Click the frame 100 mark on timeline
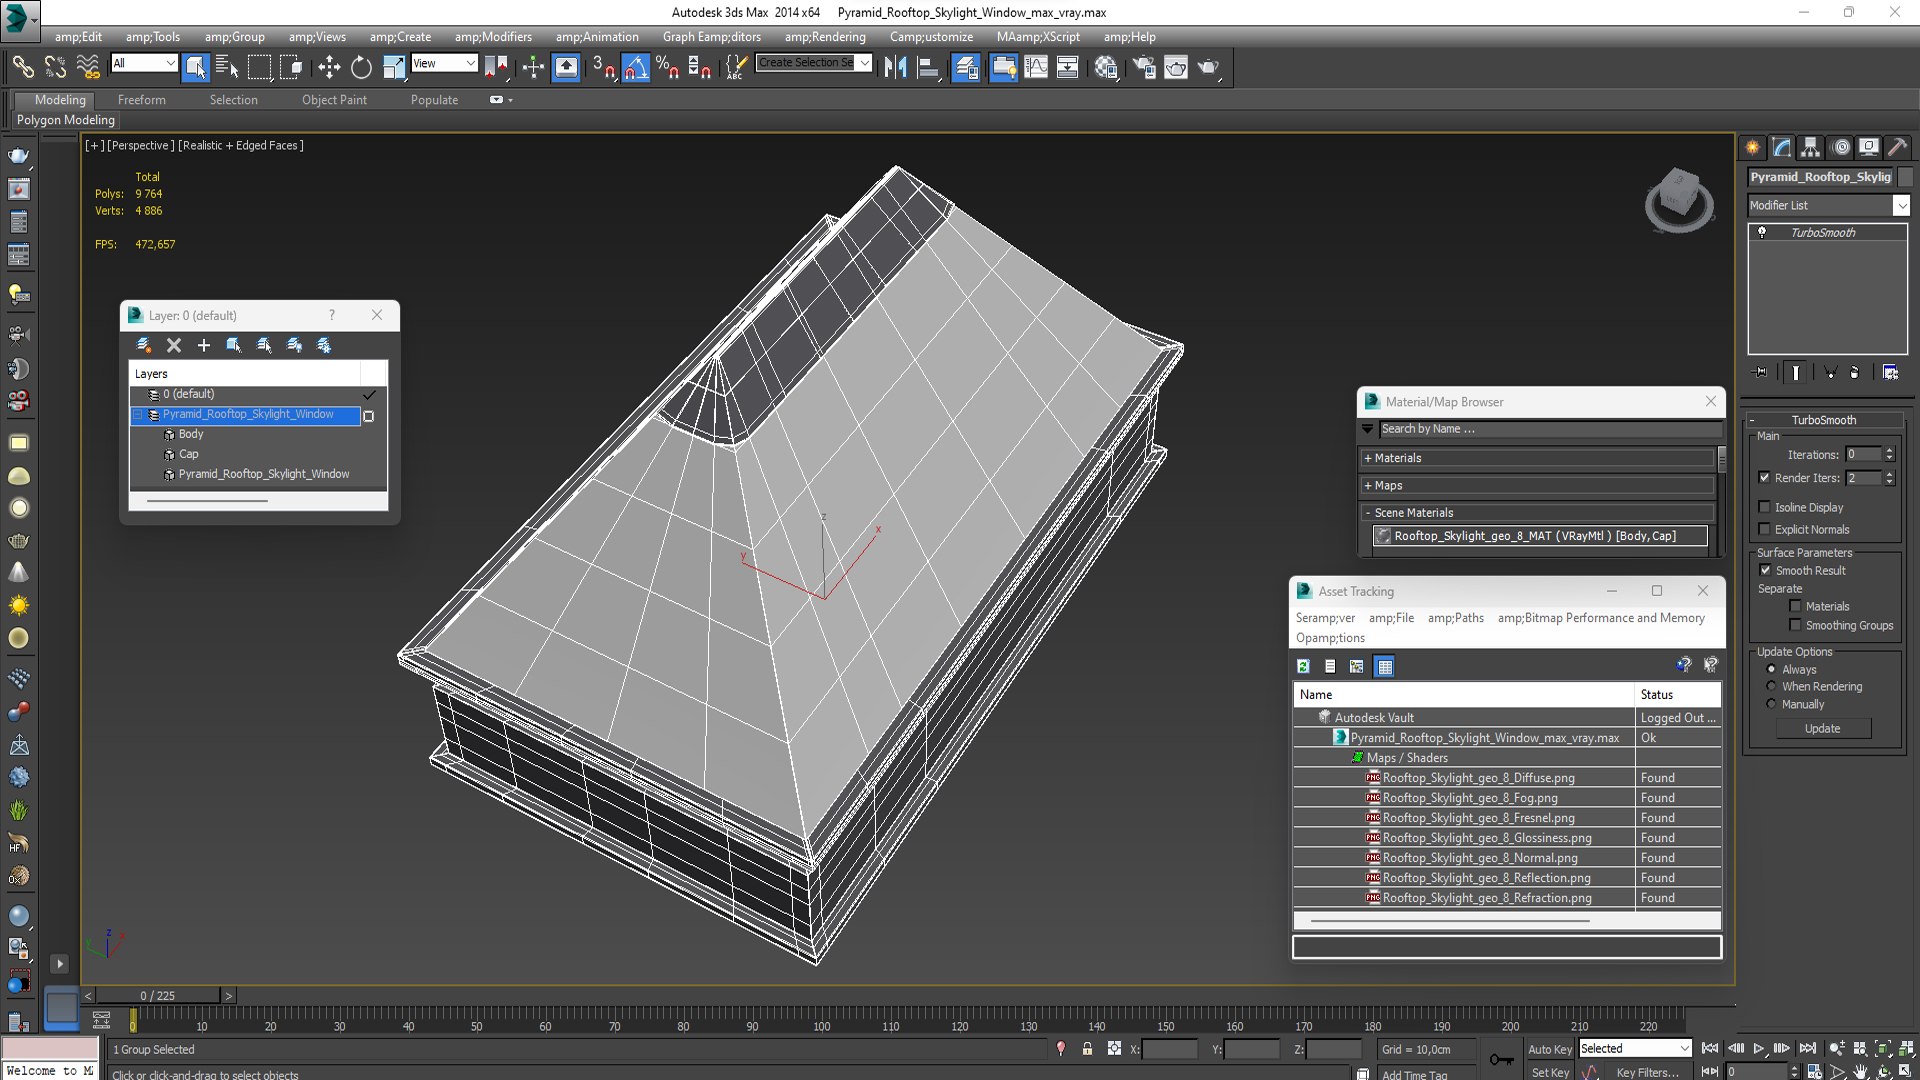 821,1020
